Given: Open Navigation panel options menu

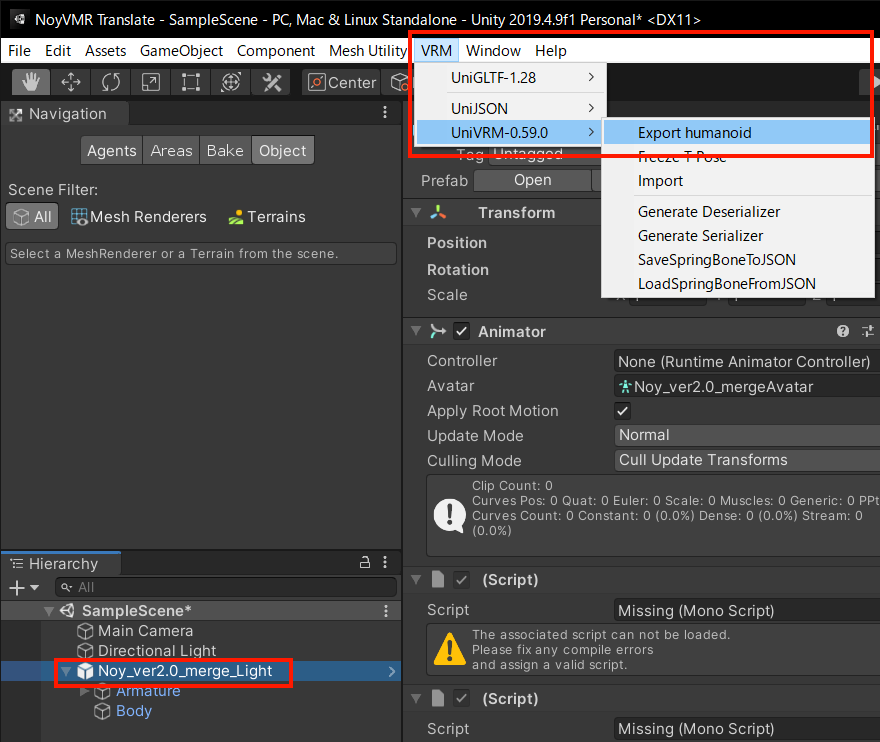Looking at the screenshot, I should coord(385,112).
